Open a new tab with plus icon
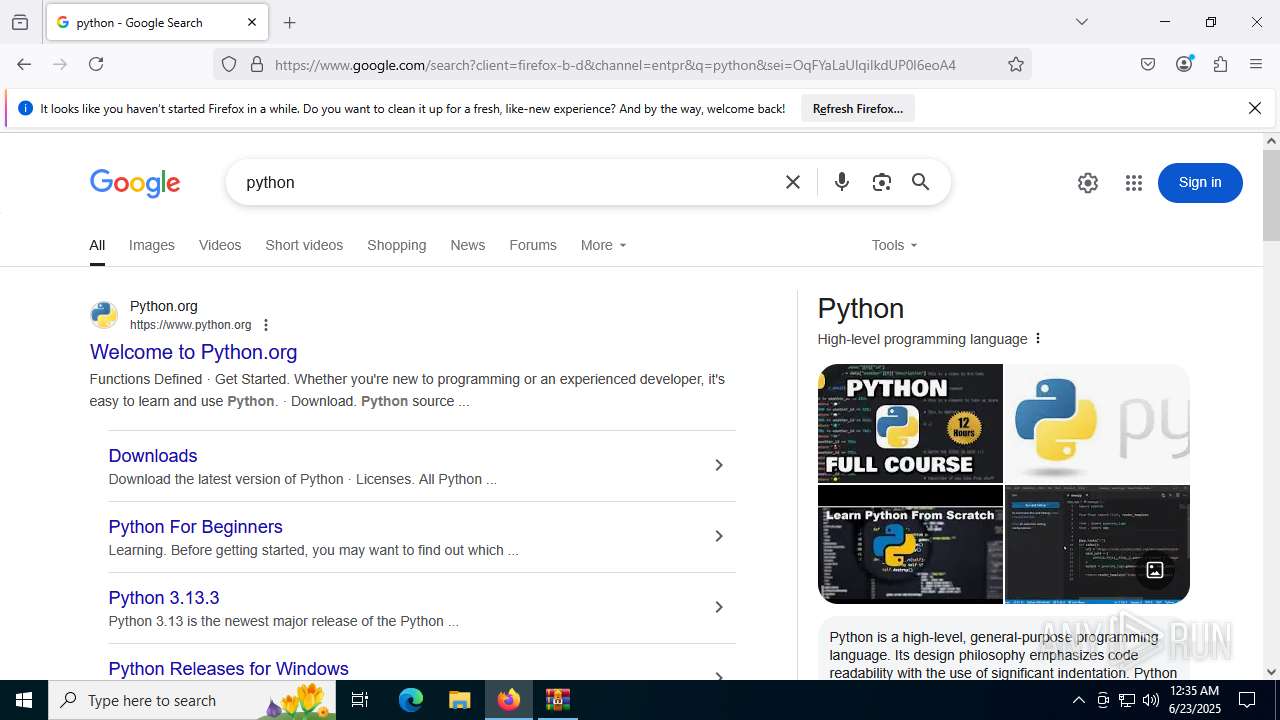The height and width of the screenshot is (720, 1280). pos(290,22)
